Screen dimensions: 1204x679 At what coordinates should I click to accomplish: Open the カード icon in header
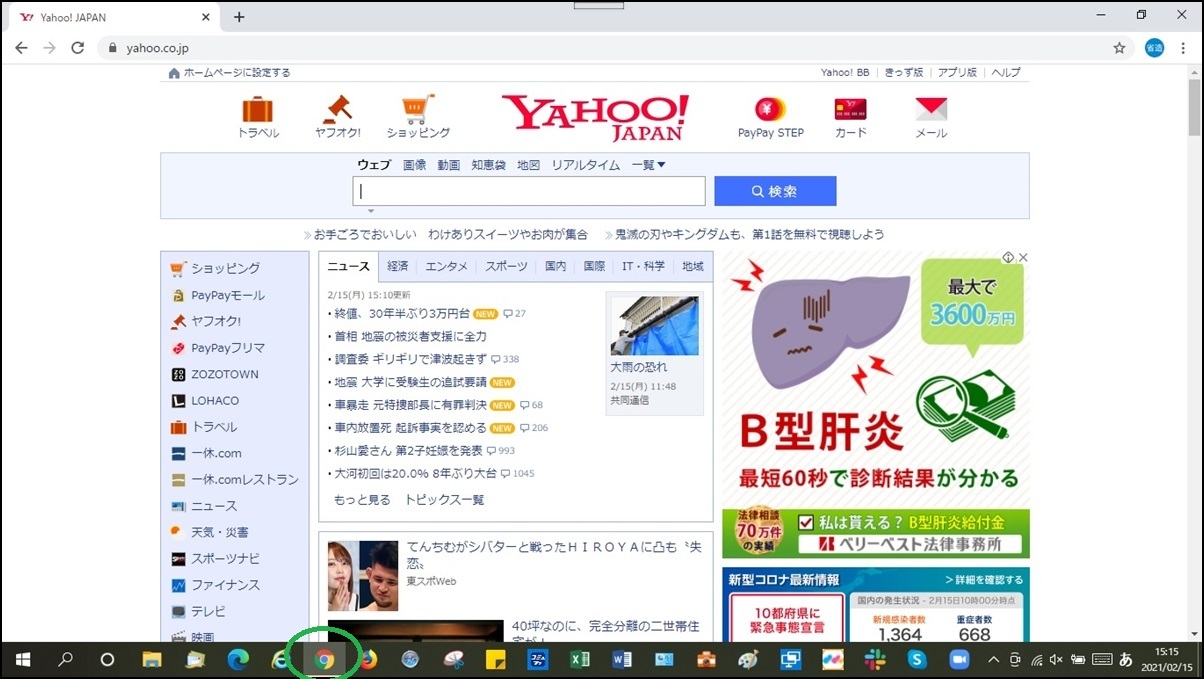(x=851, y=109)
